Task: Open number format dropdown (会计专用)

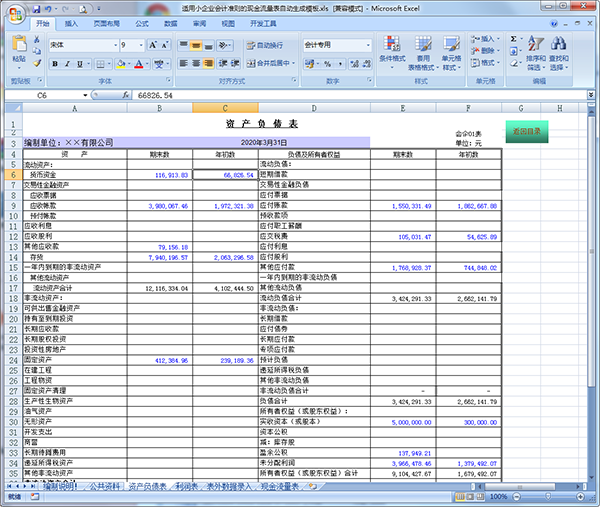Action: coord(368,45)
